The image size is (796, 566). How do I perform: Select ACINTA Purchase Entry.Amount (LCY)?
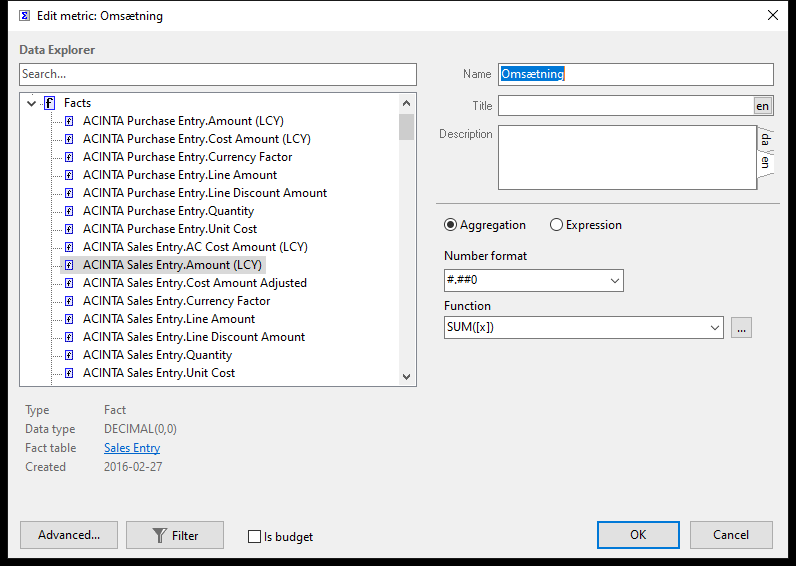pos(183,121)
